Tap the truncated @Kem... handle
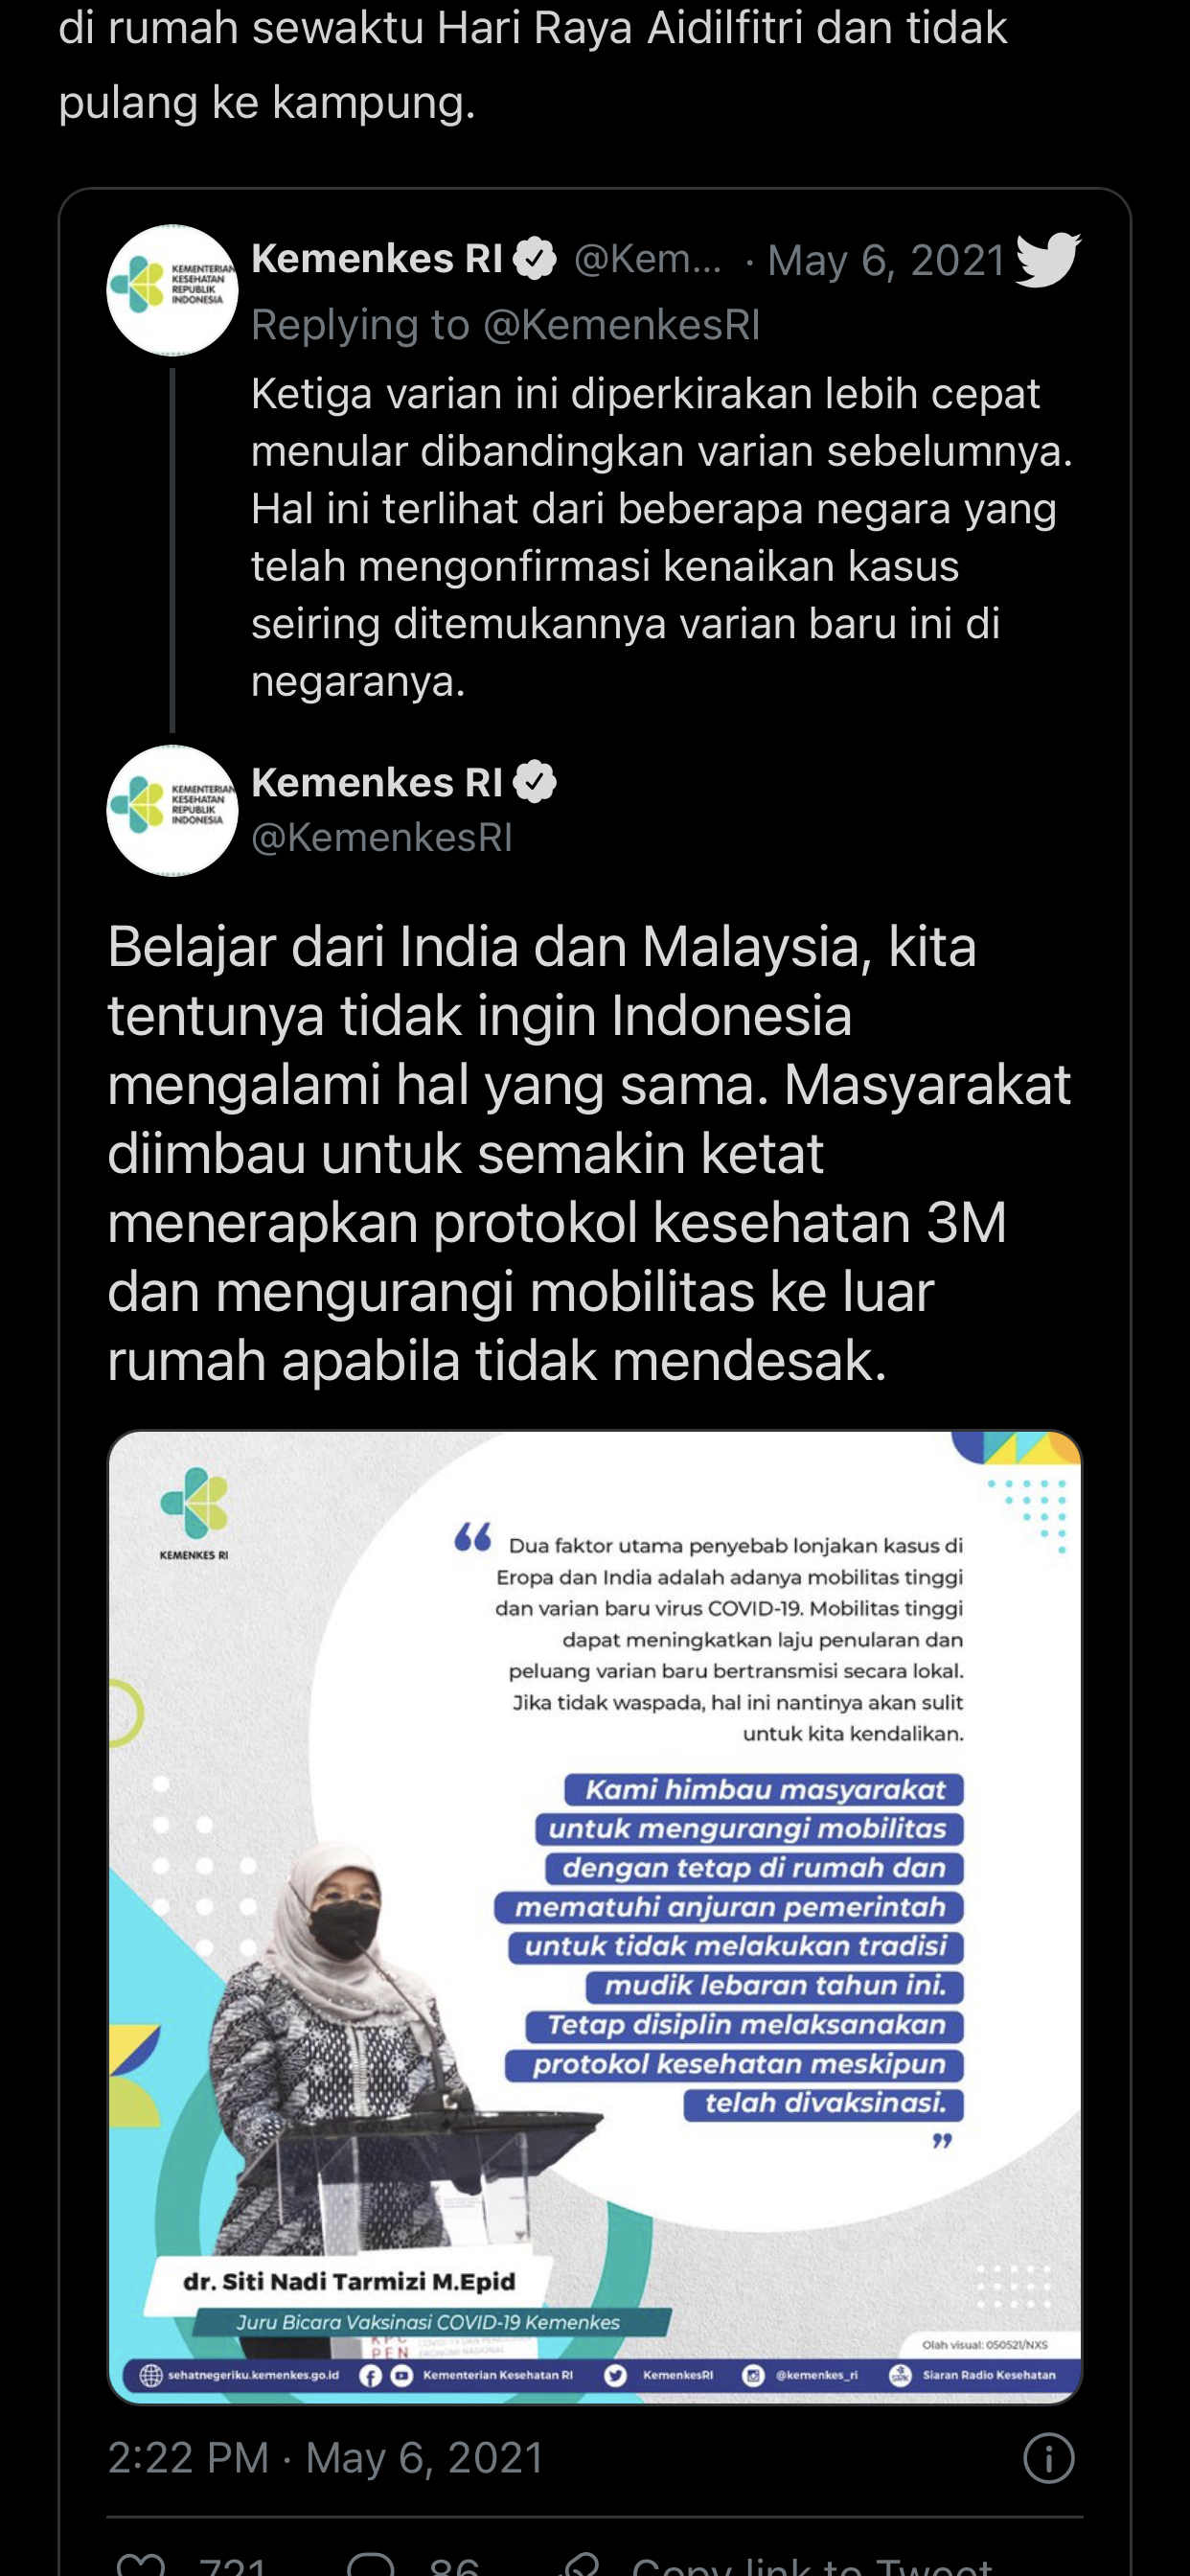Image resolution: width=1190 pixels, height=2576 pixels. pos(648,259)
